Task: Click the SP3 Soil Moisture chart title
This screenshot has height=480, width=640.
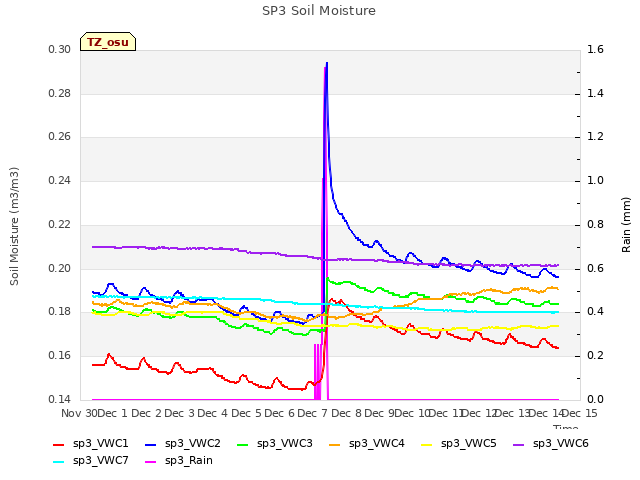Action: pos(319,11)
